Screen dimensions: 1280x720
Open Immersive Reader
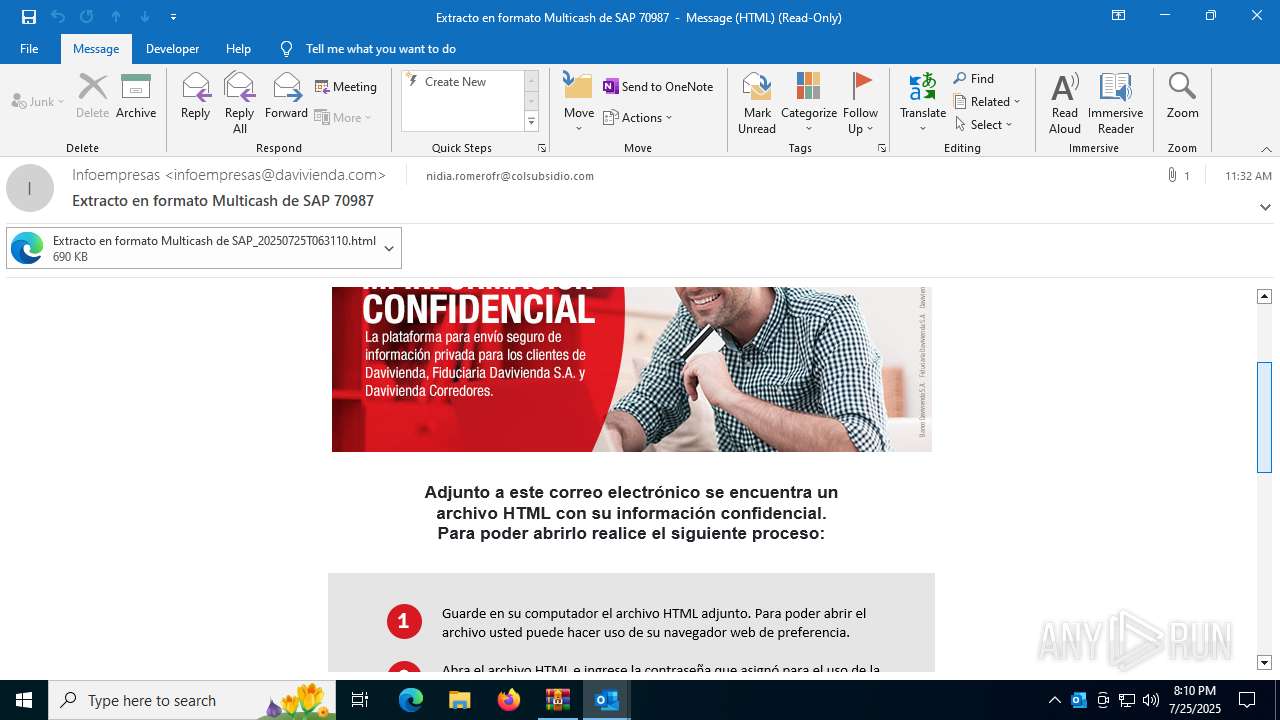click(1115, 103)
